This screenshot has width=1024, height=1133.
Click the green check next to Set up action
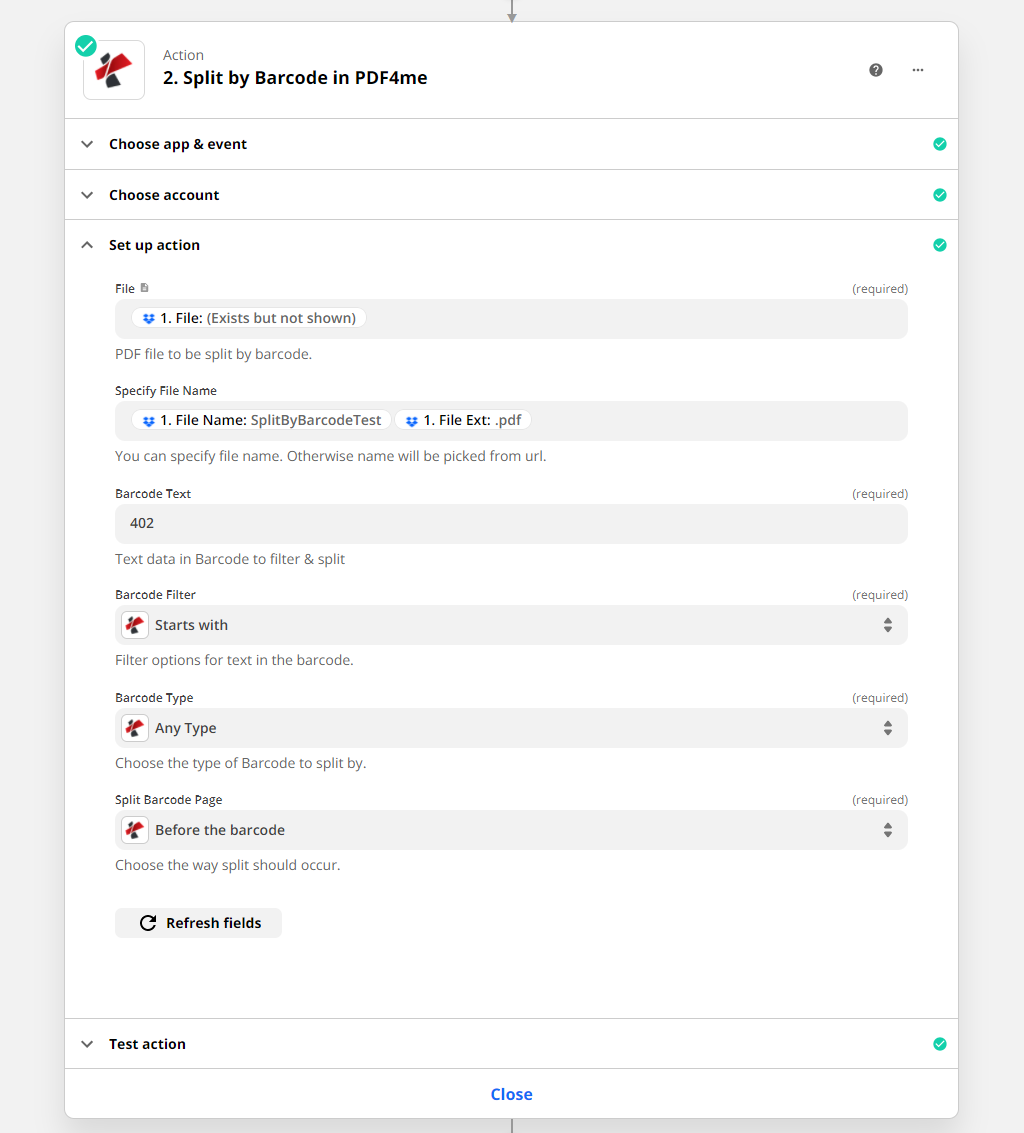pos(939,245)
